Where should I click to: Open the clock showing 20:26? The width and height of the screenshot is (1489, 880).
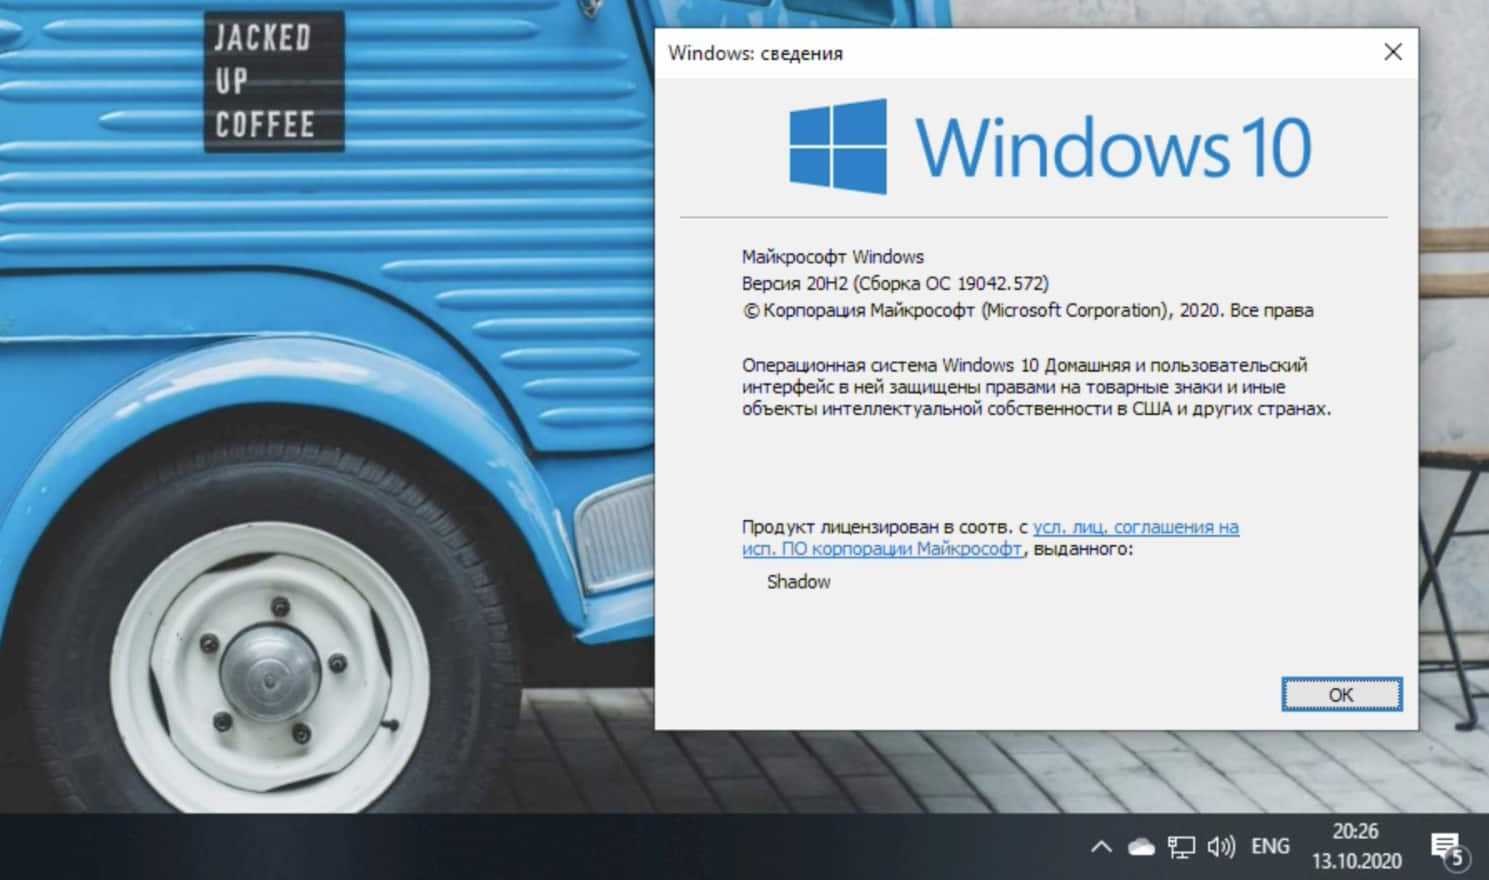(1356, 846)
